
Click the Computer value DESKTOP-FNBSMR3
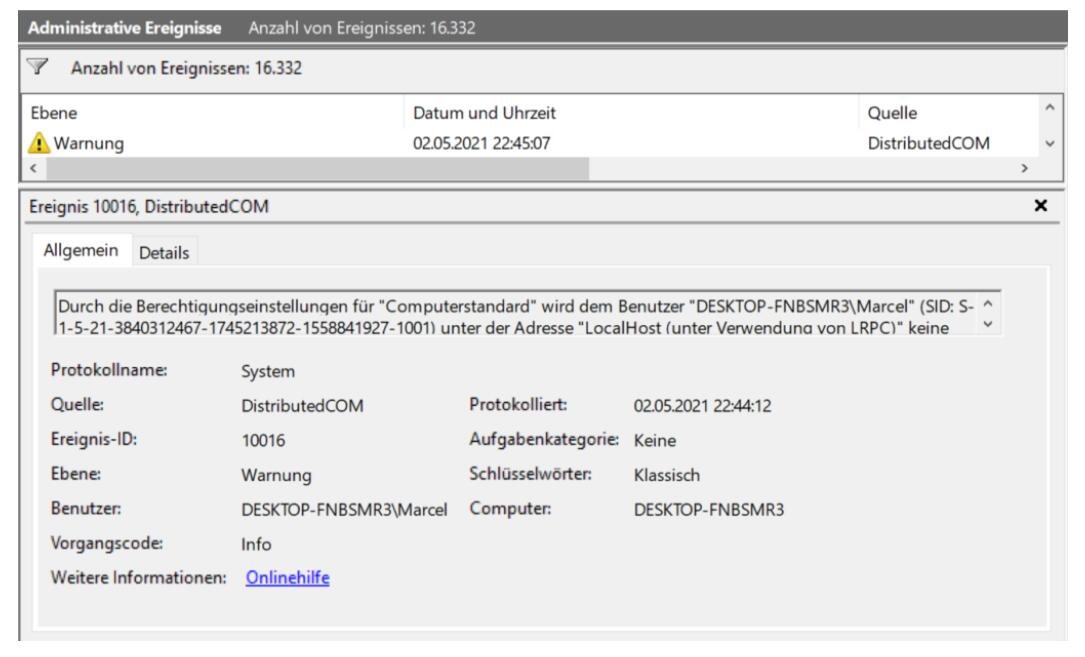[x=709, y=508]
